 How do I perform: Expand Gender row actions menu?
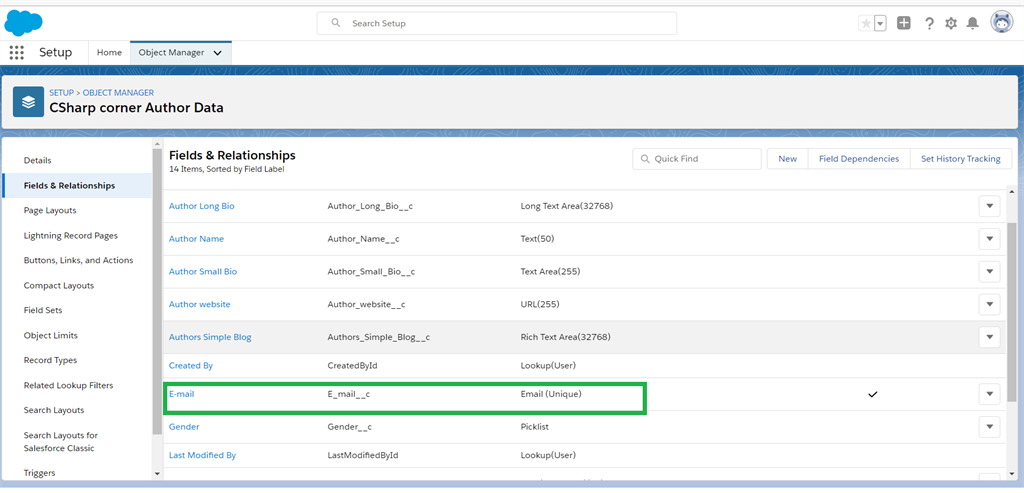[989, 427]
